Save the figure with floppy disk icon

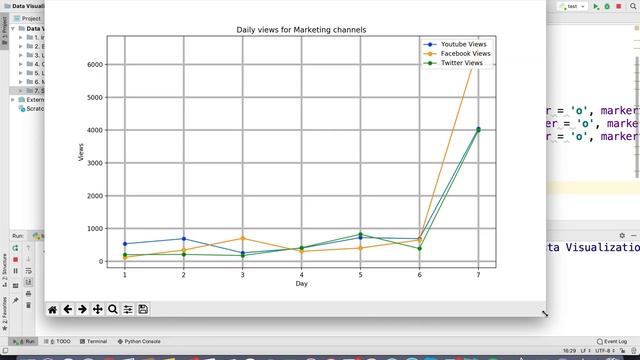[143, 309]
